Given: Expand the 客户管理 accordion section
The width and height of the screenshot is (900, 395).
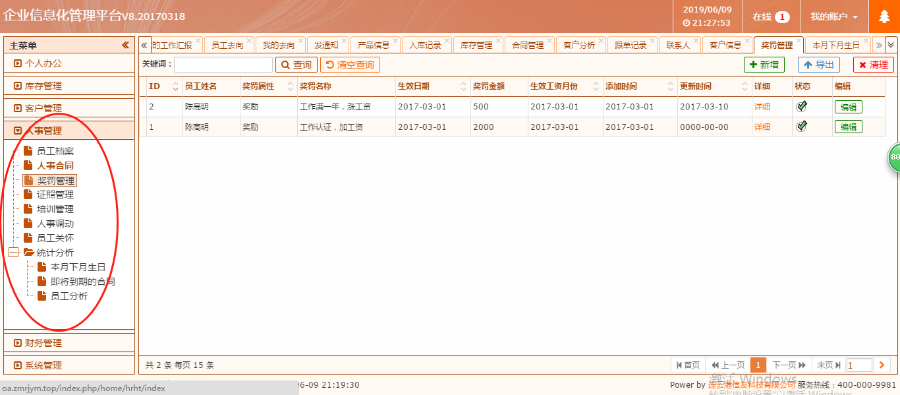Looking at the screenshot, I should pyautogui.click(x=69, y=108).
